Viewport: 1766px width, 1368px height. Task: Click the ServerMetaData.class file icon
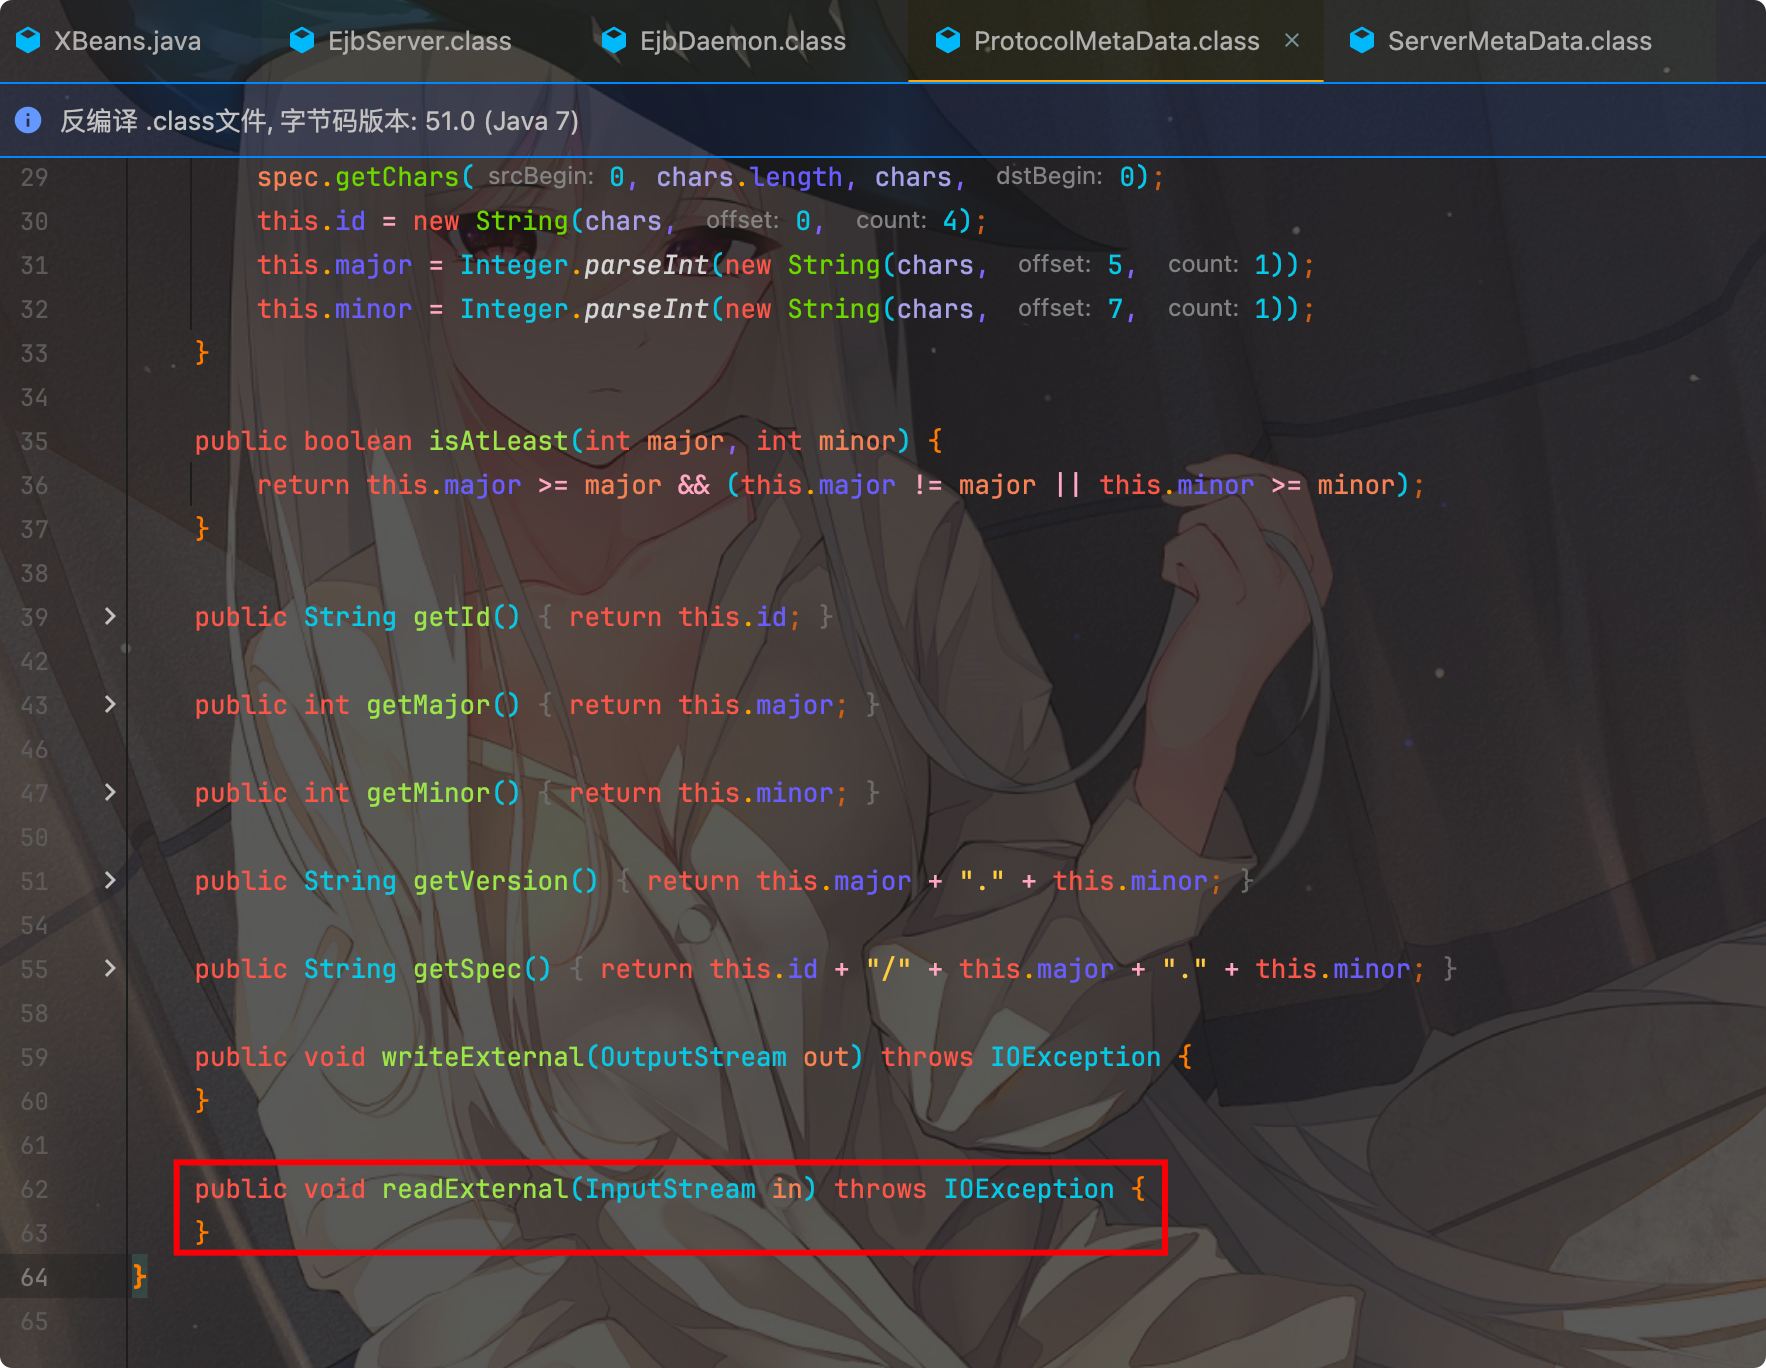pyautogui.click(x=1361, y=40)
